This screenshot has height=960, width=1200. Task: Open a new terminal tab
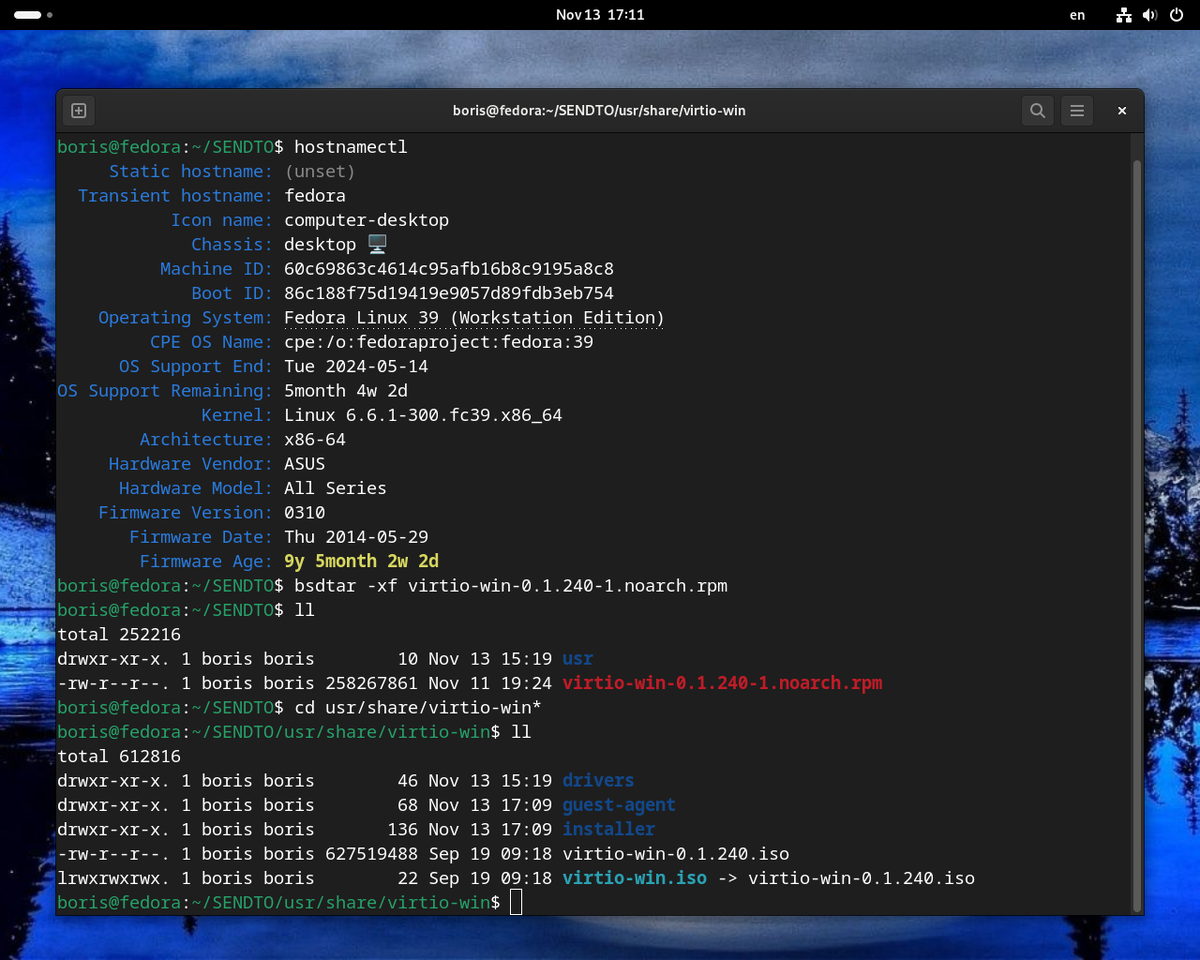[x=78, y=110]
